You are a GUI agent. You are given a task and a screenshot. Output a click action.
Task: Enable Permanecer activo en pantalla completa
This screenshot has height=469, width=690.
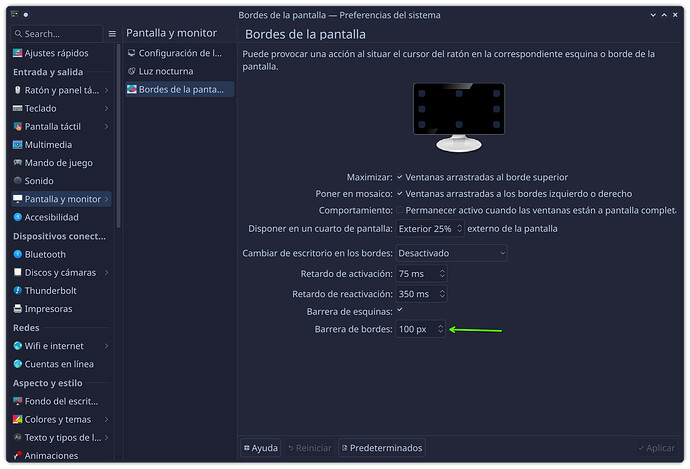pyautogui.click(x=400, y=210)
